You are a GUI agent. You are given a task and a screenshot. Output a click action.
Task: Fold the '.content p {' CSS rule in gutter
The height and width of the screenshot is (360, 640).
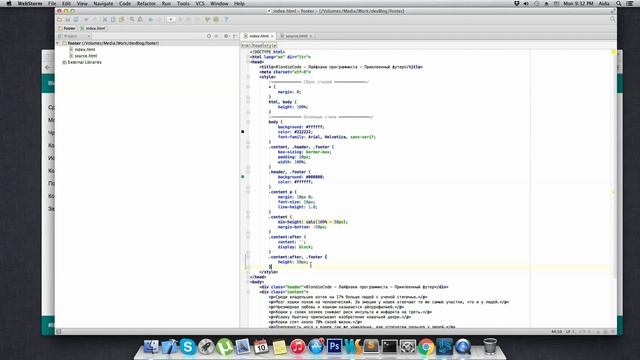pos(248,192)
